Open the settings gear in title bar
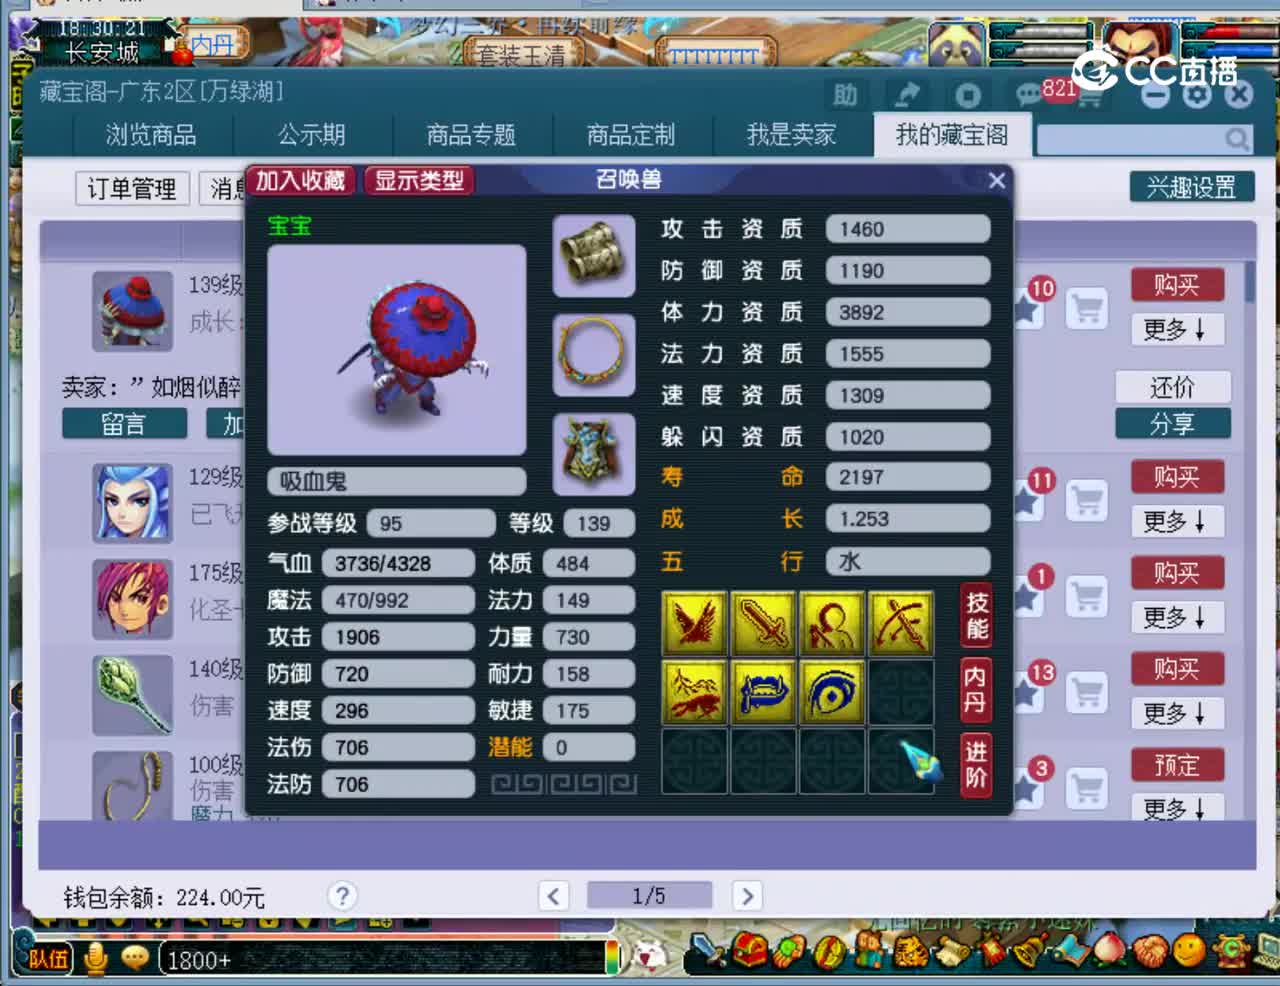 point(1197,95)
